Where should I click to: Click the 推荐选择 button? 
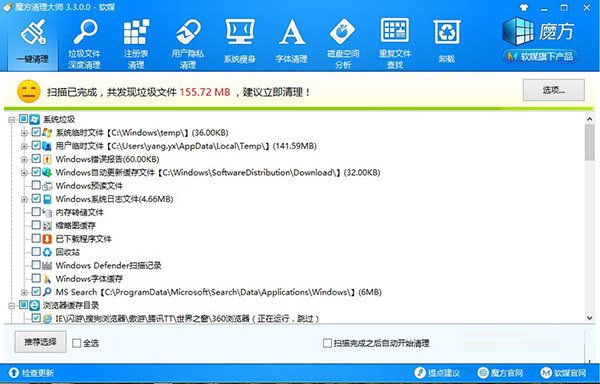tap(41, 342)
